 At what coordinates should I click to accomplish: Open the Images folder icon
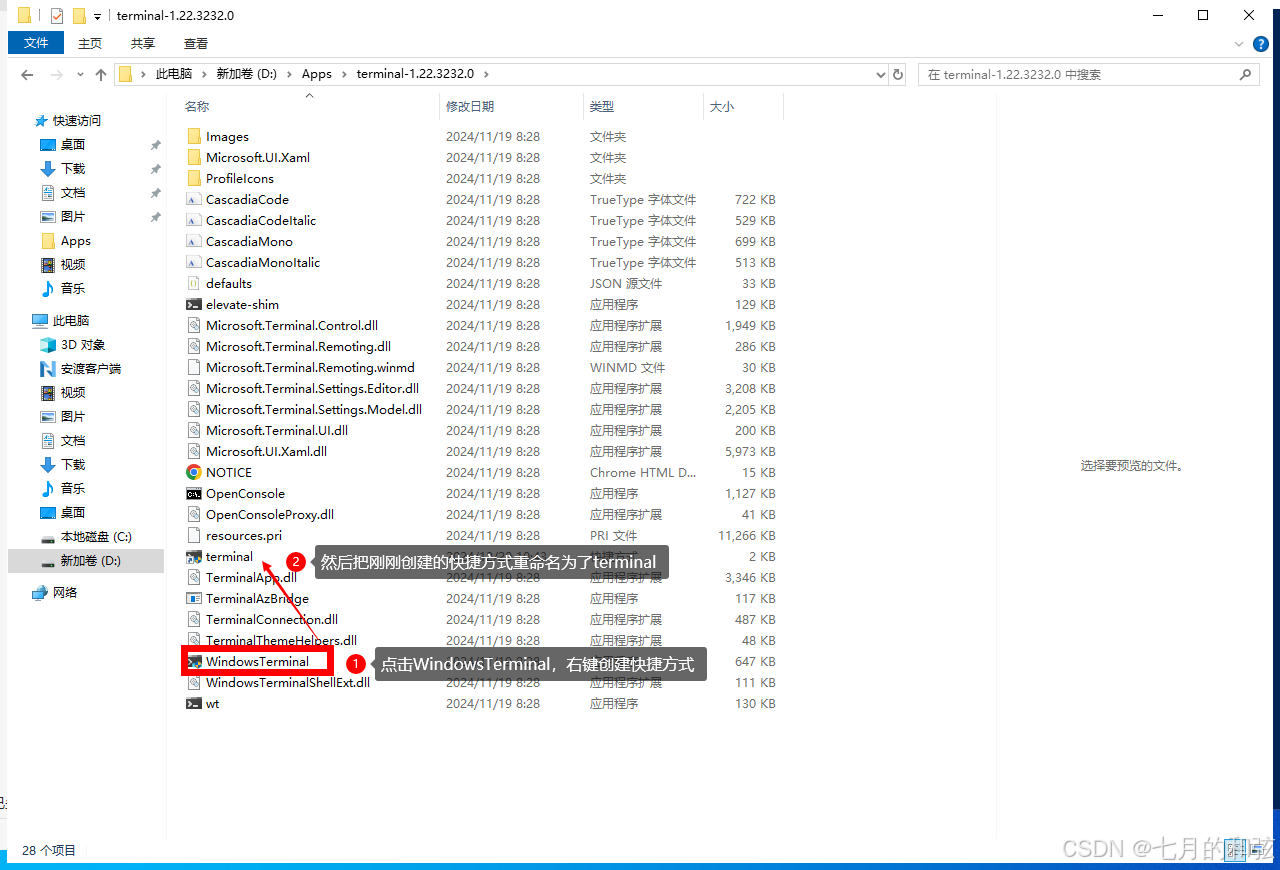click(x=194, y=137)
